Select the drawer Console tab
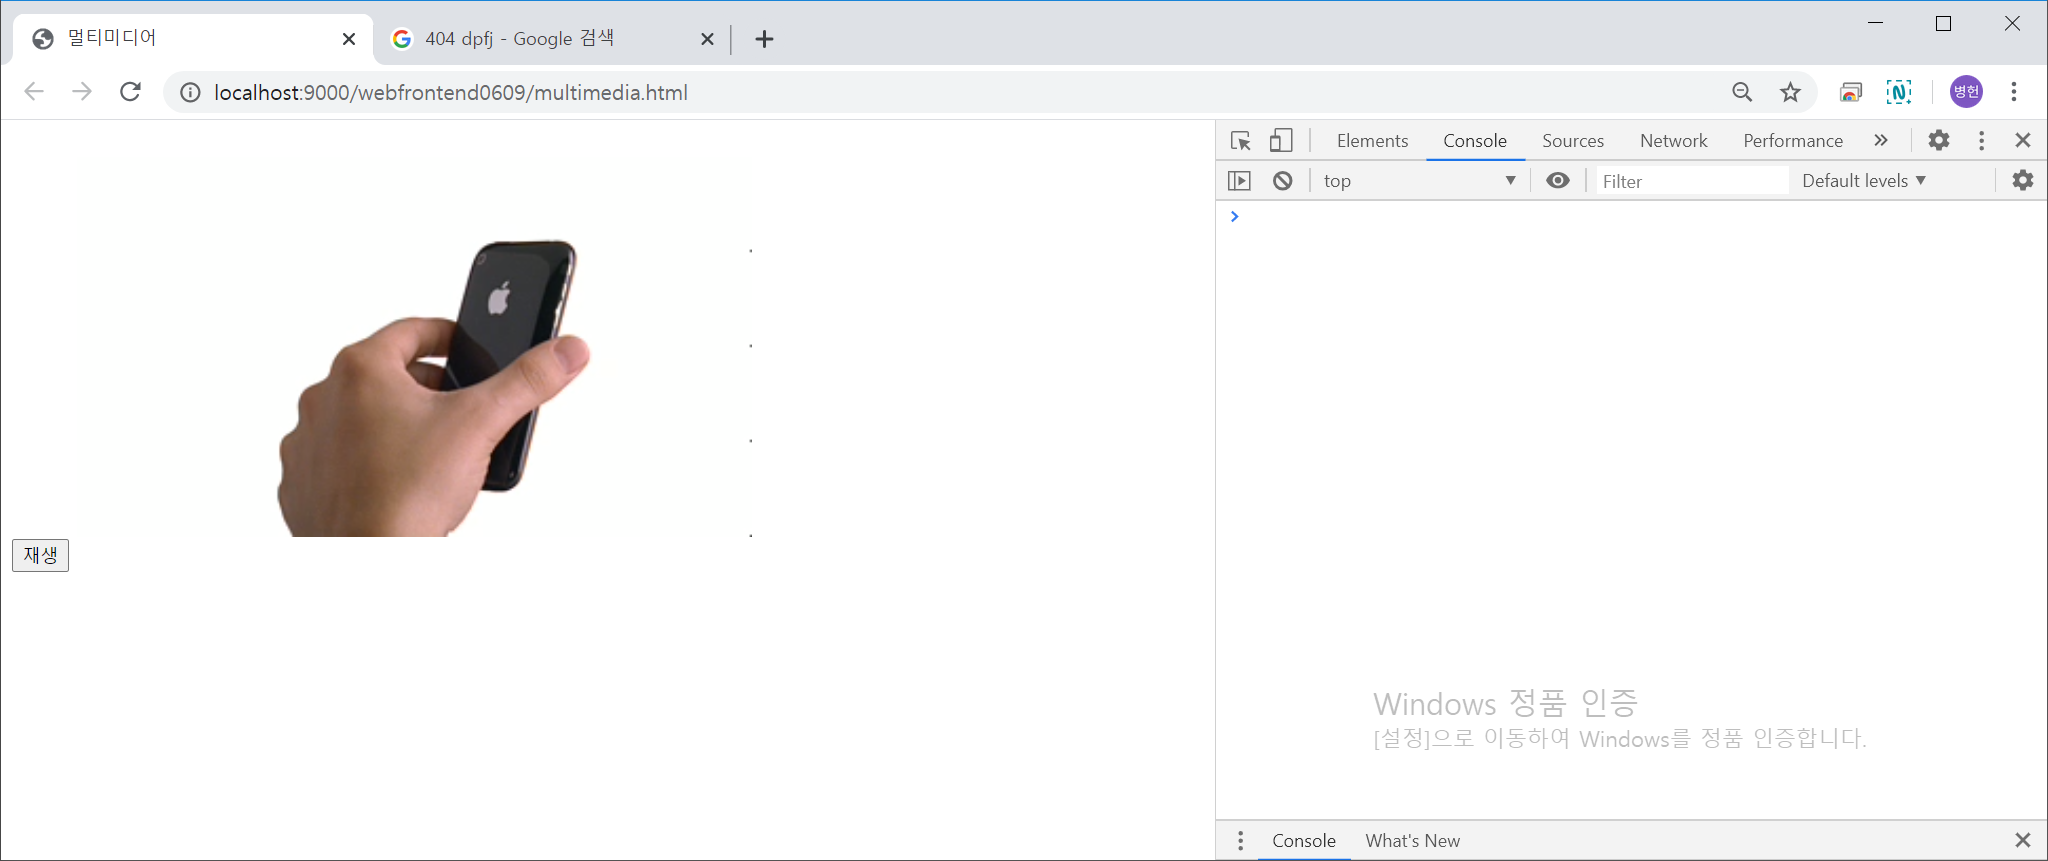The image size is (2048, 861). tap(1304, 841)
